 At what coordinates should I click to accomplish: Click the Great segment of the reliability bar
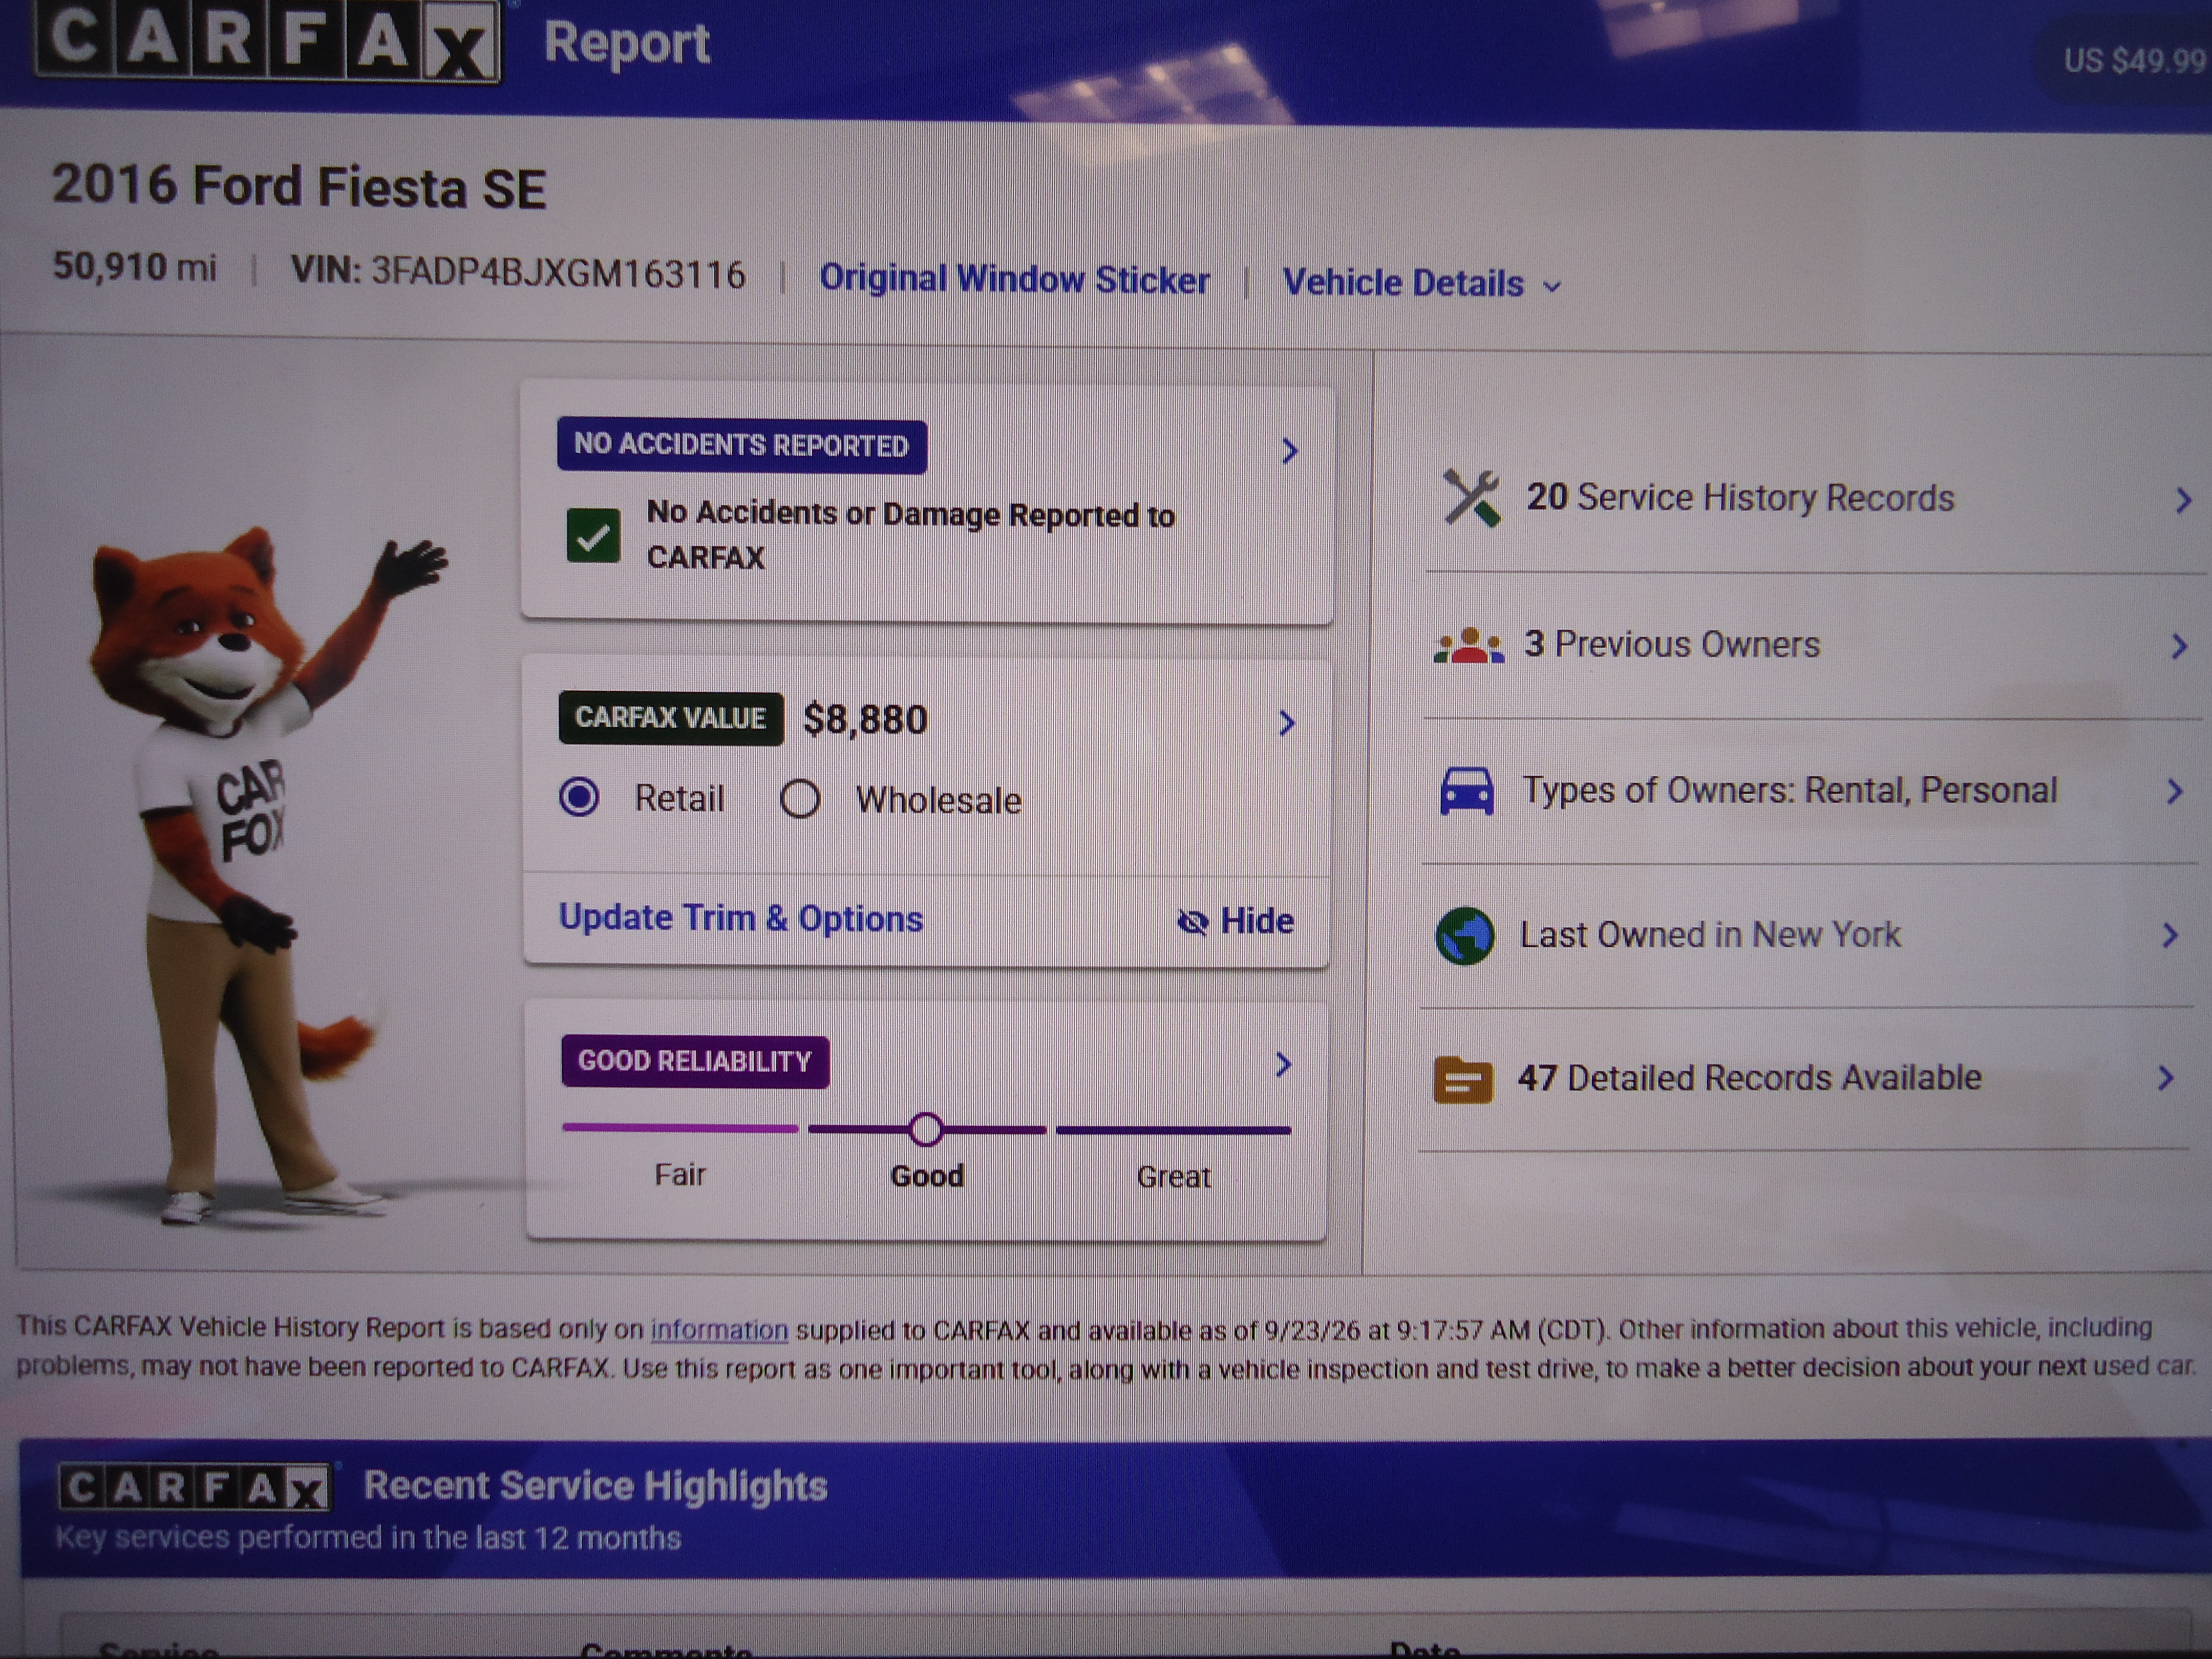coord(1173,1130)
